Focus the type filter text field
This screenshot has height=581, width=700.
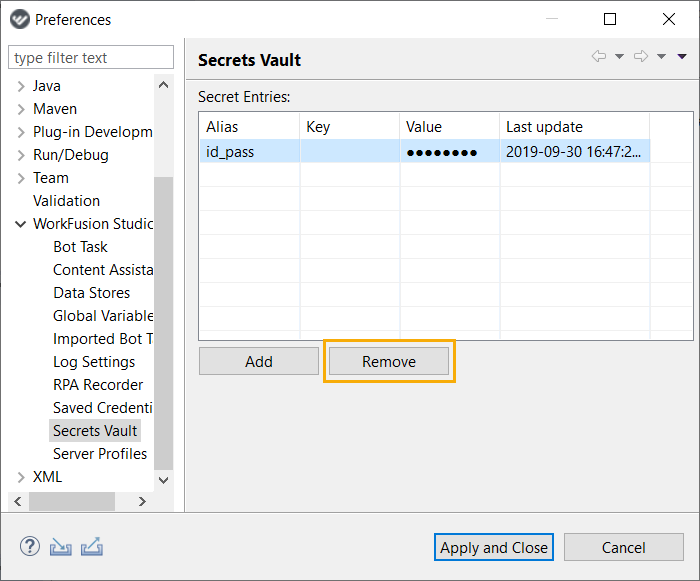(91, 57)
